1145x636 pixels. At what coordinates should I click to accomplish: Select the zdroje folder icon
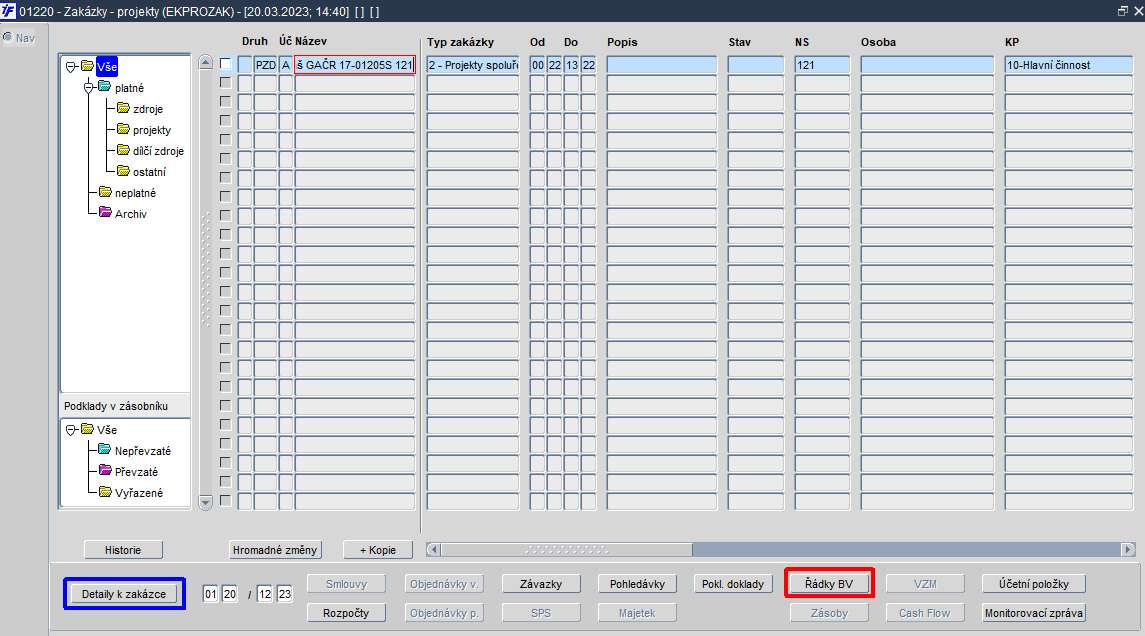pos(123,108)
